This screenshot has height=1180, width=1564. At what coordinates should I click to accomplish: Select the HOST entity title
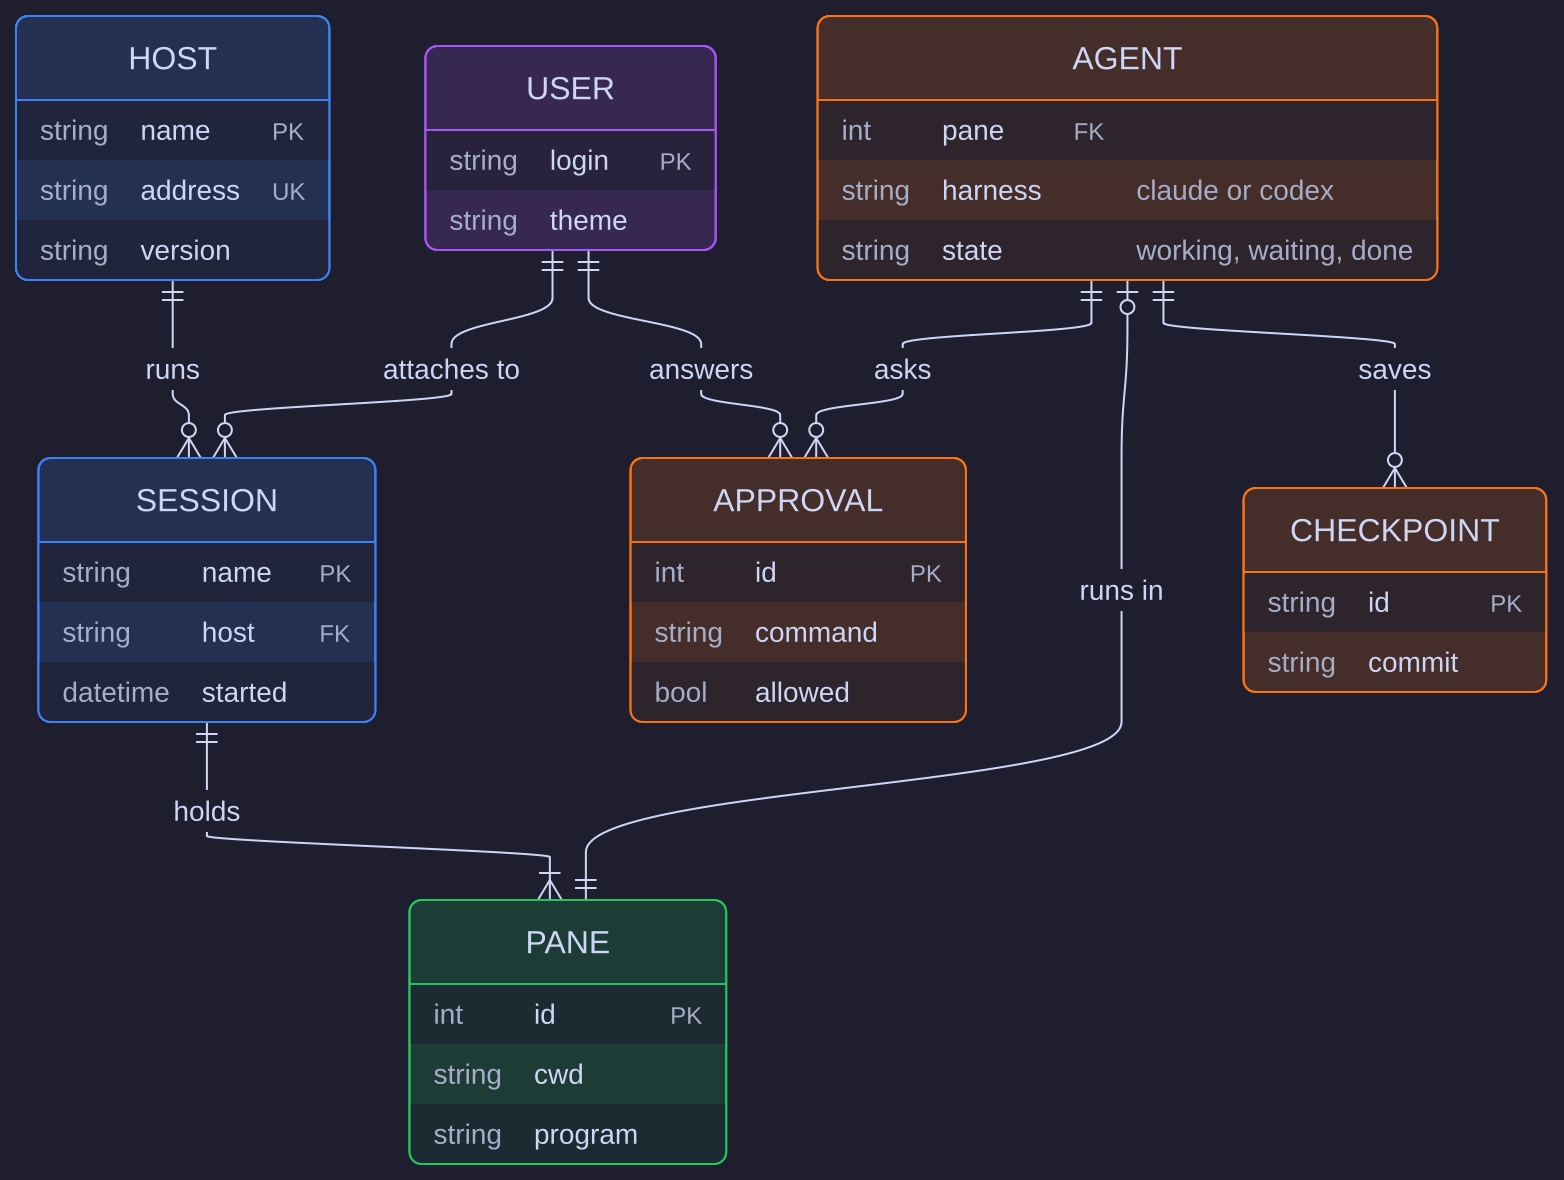coord(172,59)
